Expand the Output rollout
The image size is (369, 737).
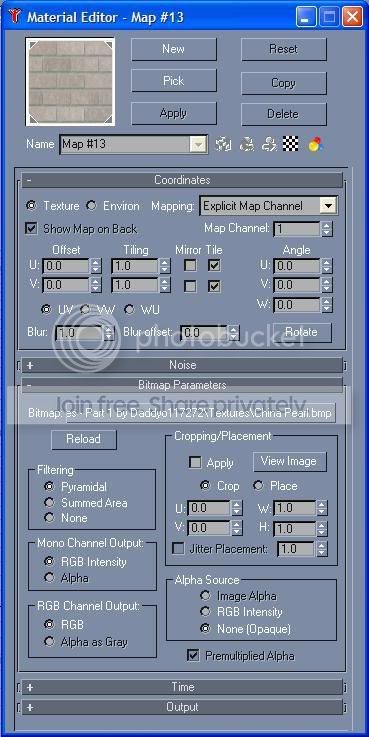click(182, 707)
